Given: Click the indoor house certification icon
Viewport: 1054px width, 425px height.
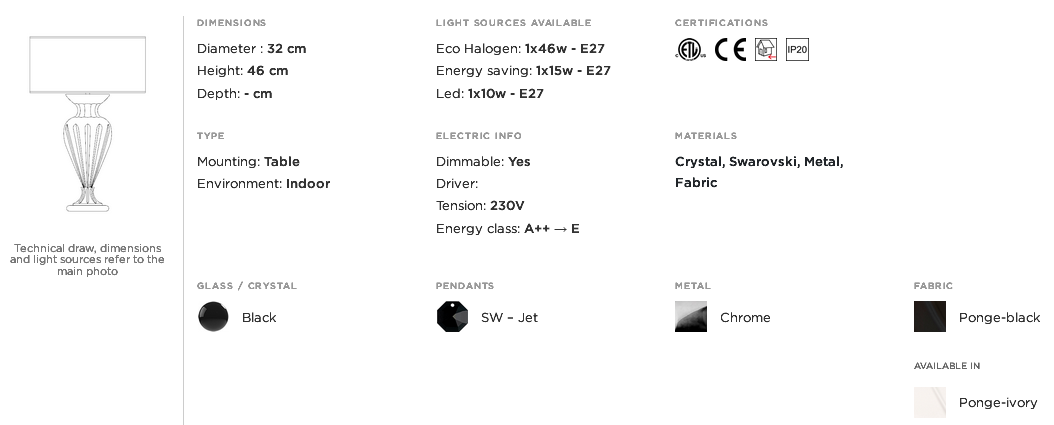Looking at the screenshot, I should pos(766,50).
